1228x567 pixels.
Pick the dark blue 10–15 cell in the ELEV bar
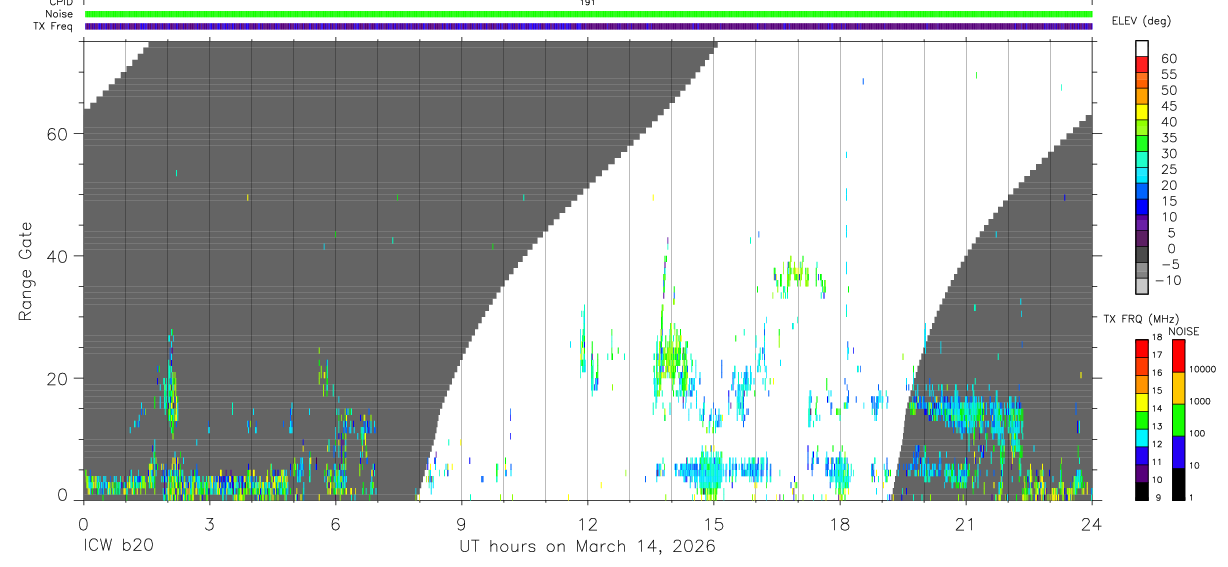coord(1142,206)
